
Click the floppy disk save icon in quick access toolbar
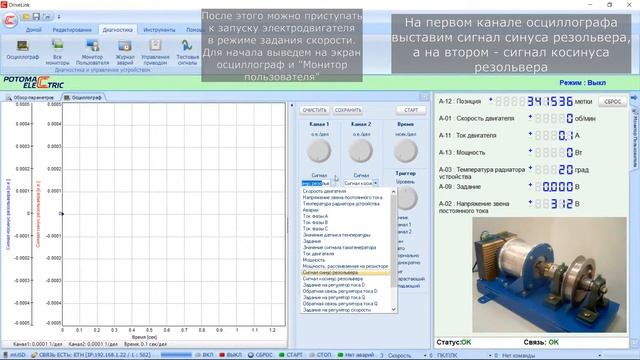click(36, 16)
